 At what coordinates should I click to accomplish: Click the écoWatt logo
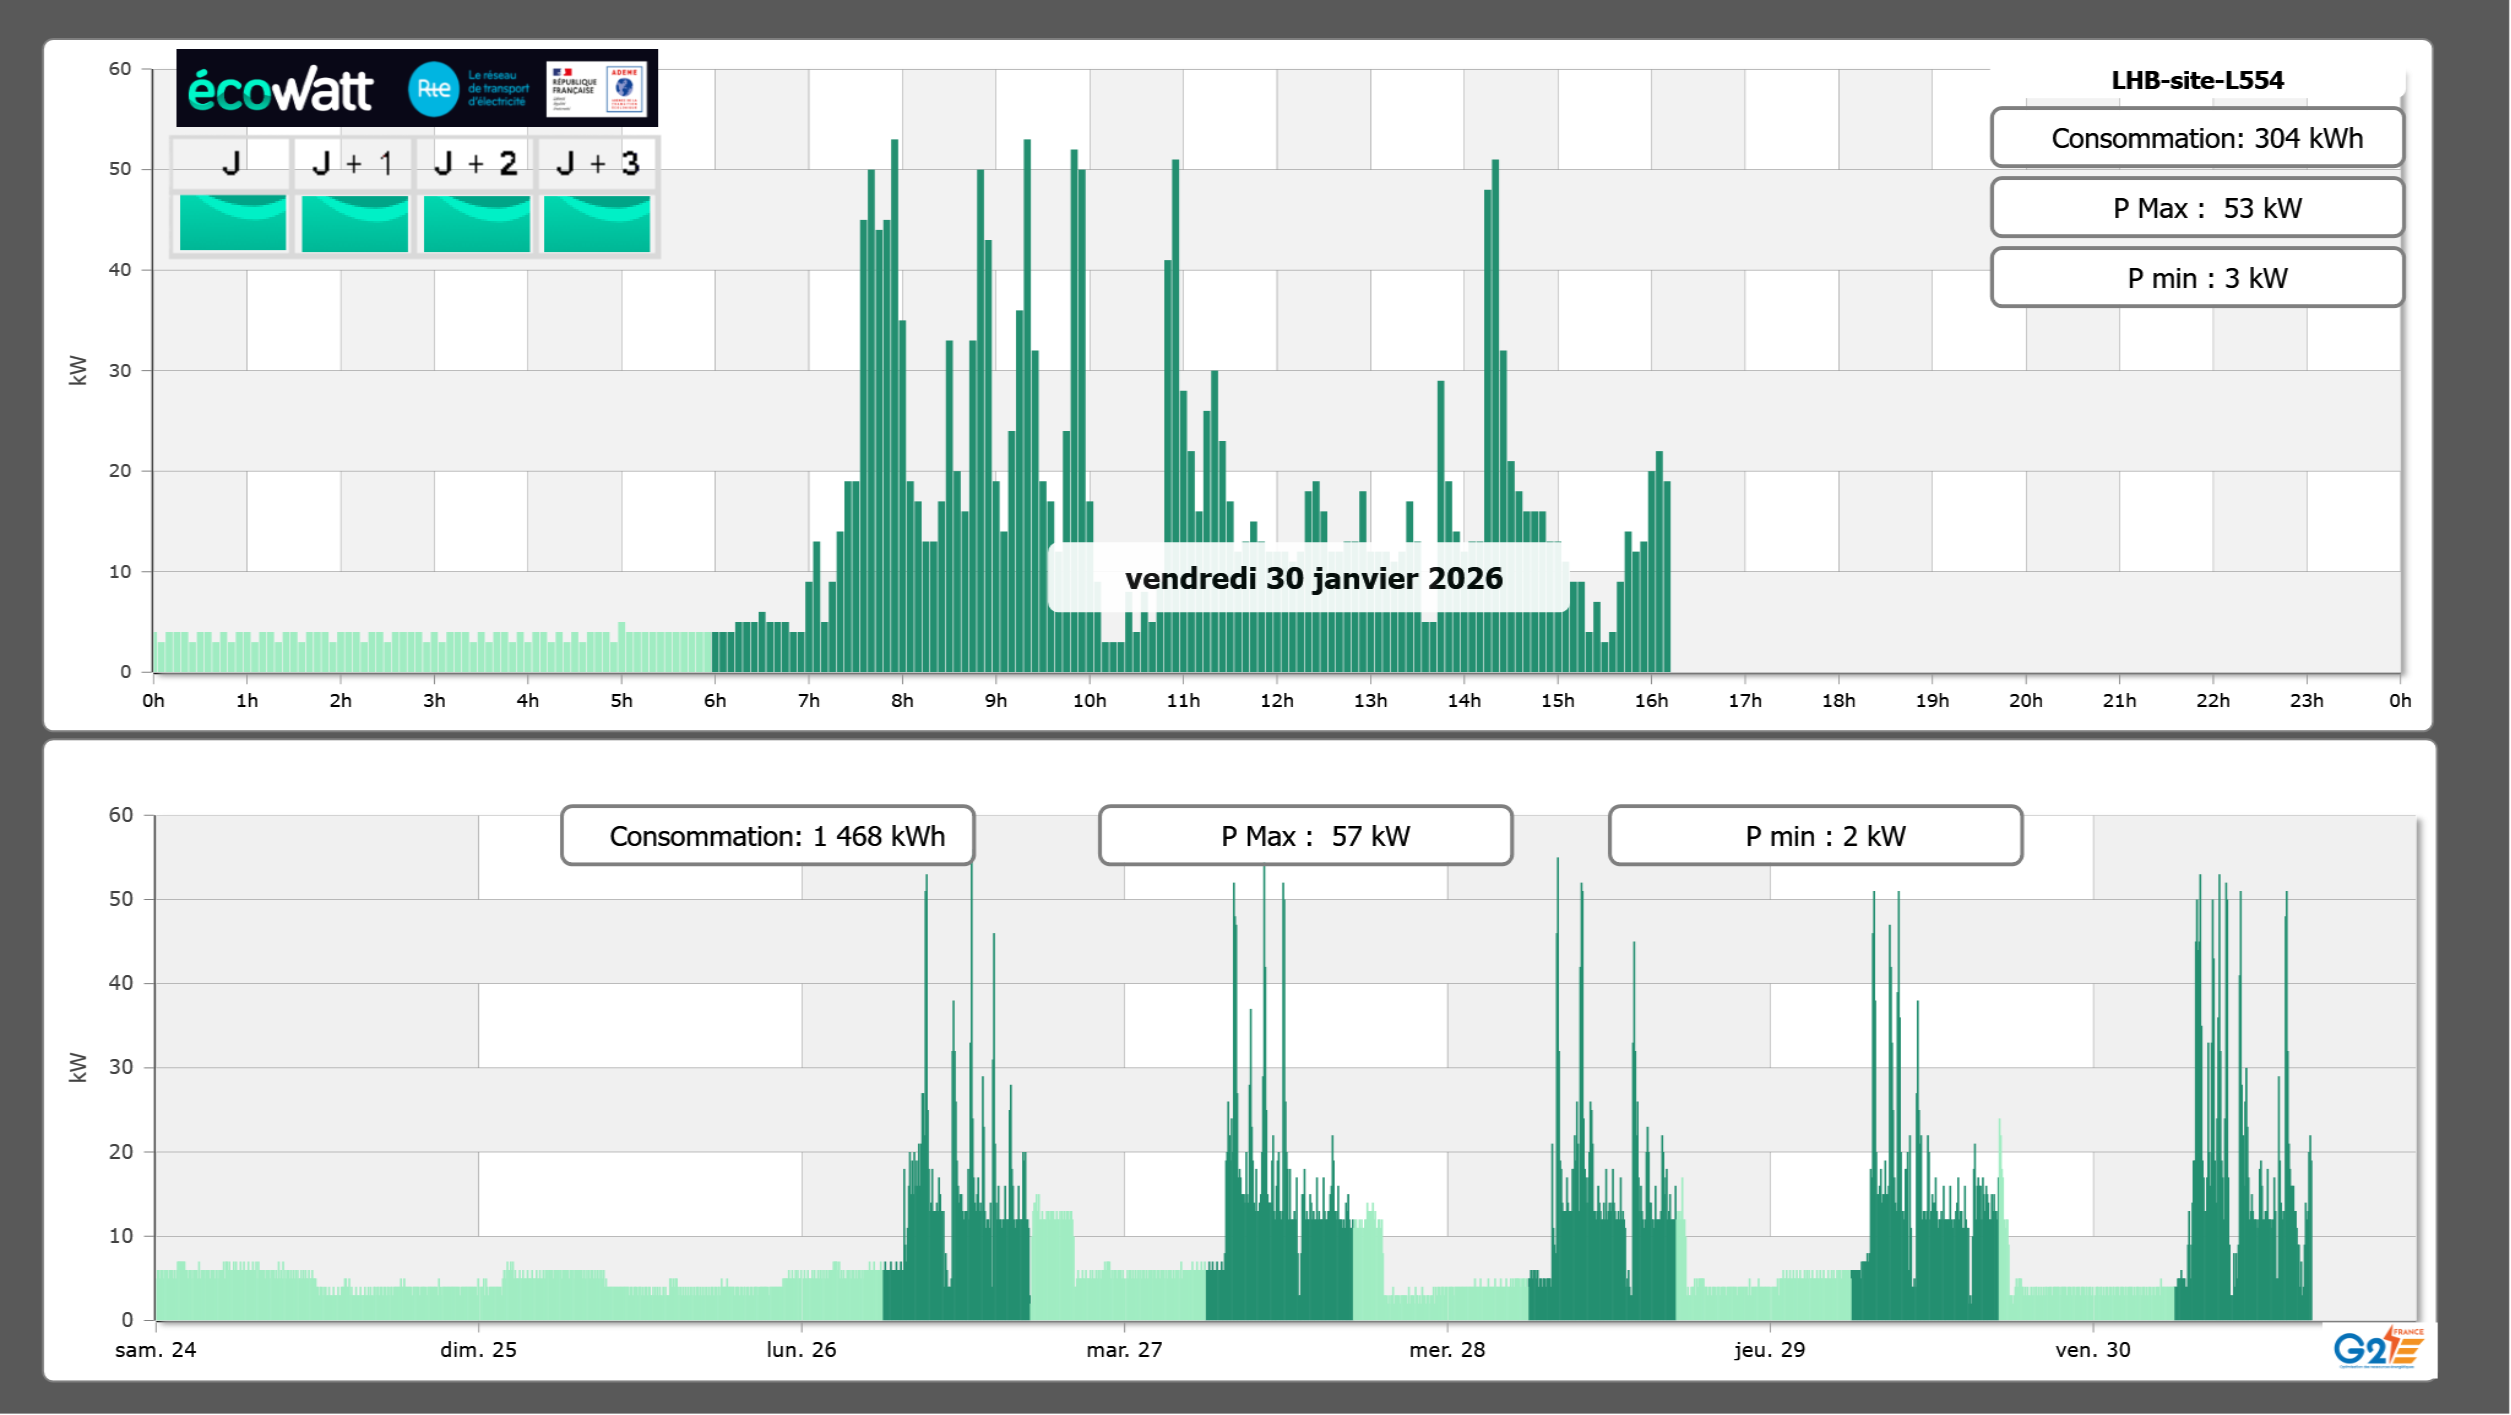280,90
